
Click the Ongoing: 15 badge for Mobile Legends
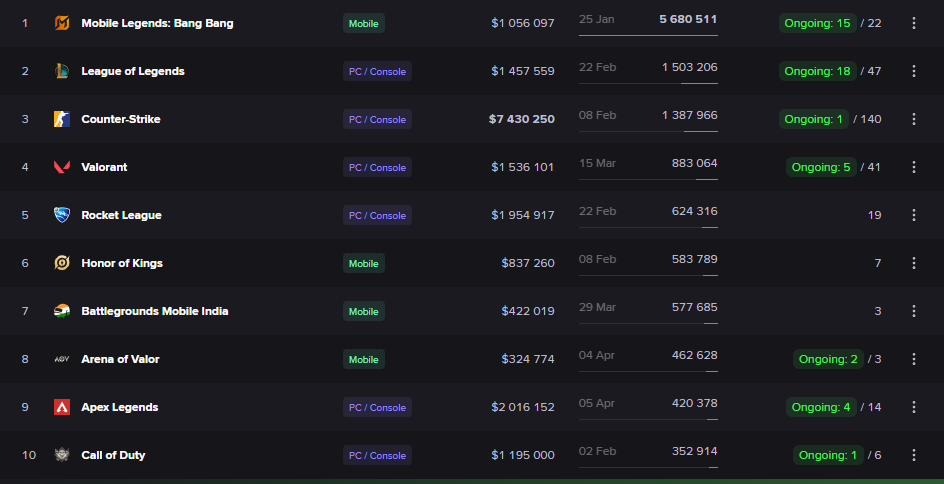818,23
